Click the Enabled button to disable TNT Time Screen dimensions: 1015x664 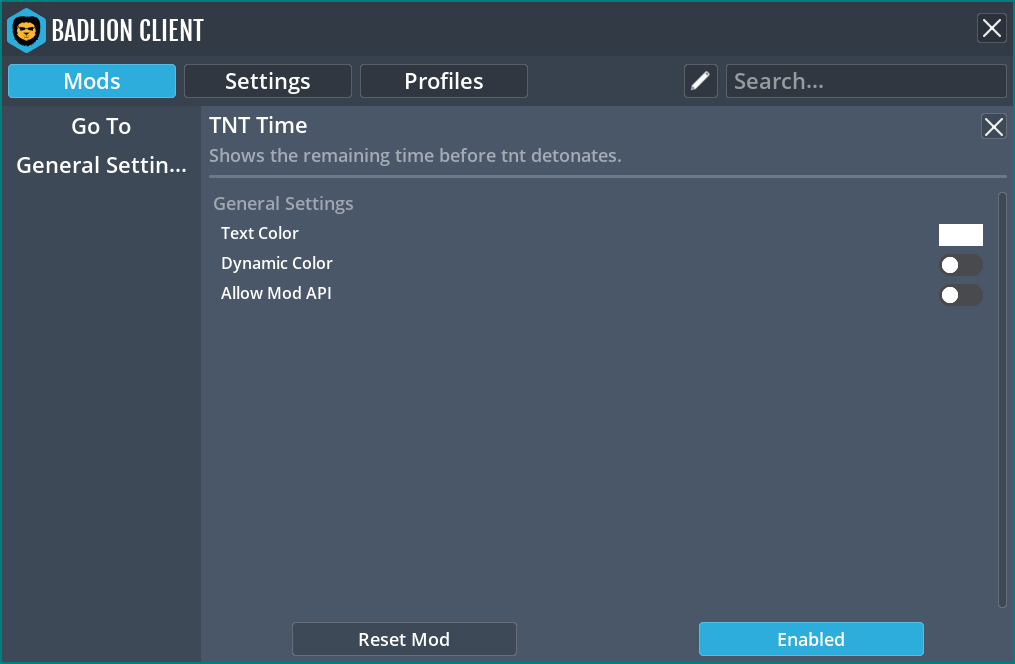click(x=811, y=639)
